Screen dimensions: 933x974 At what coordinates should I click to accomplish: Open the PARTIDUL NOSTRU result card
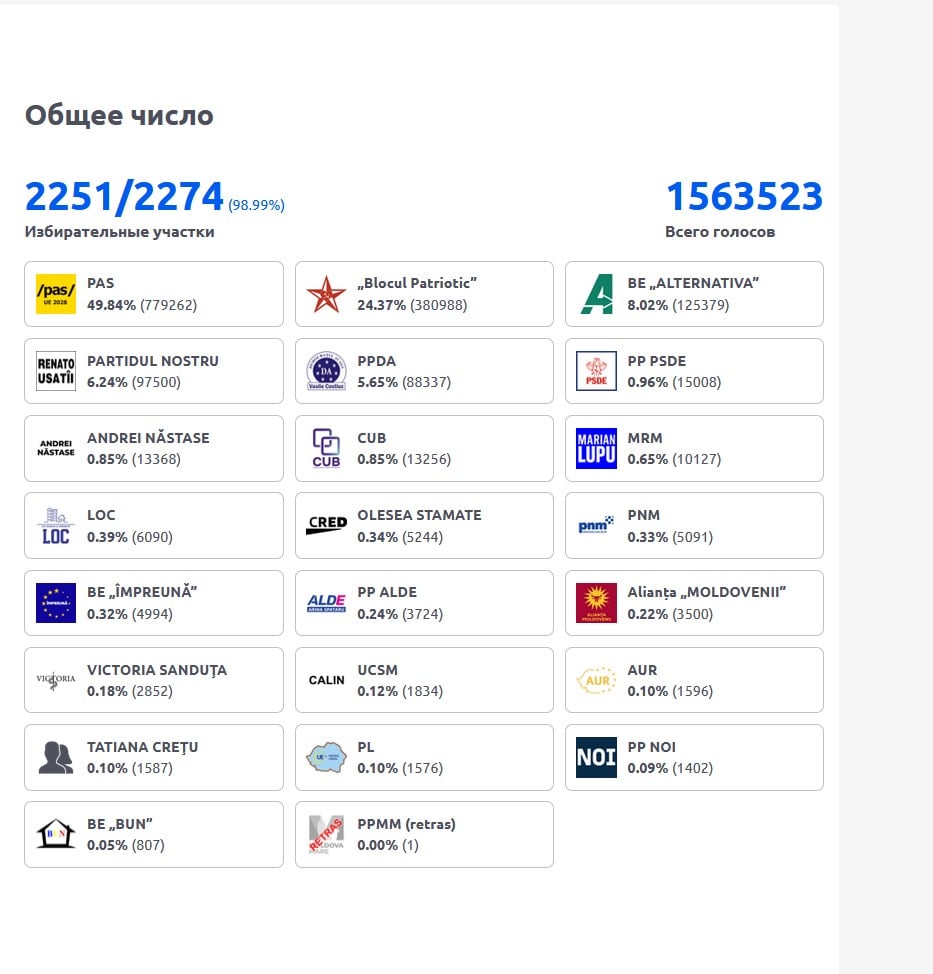[154, 371]
